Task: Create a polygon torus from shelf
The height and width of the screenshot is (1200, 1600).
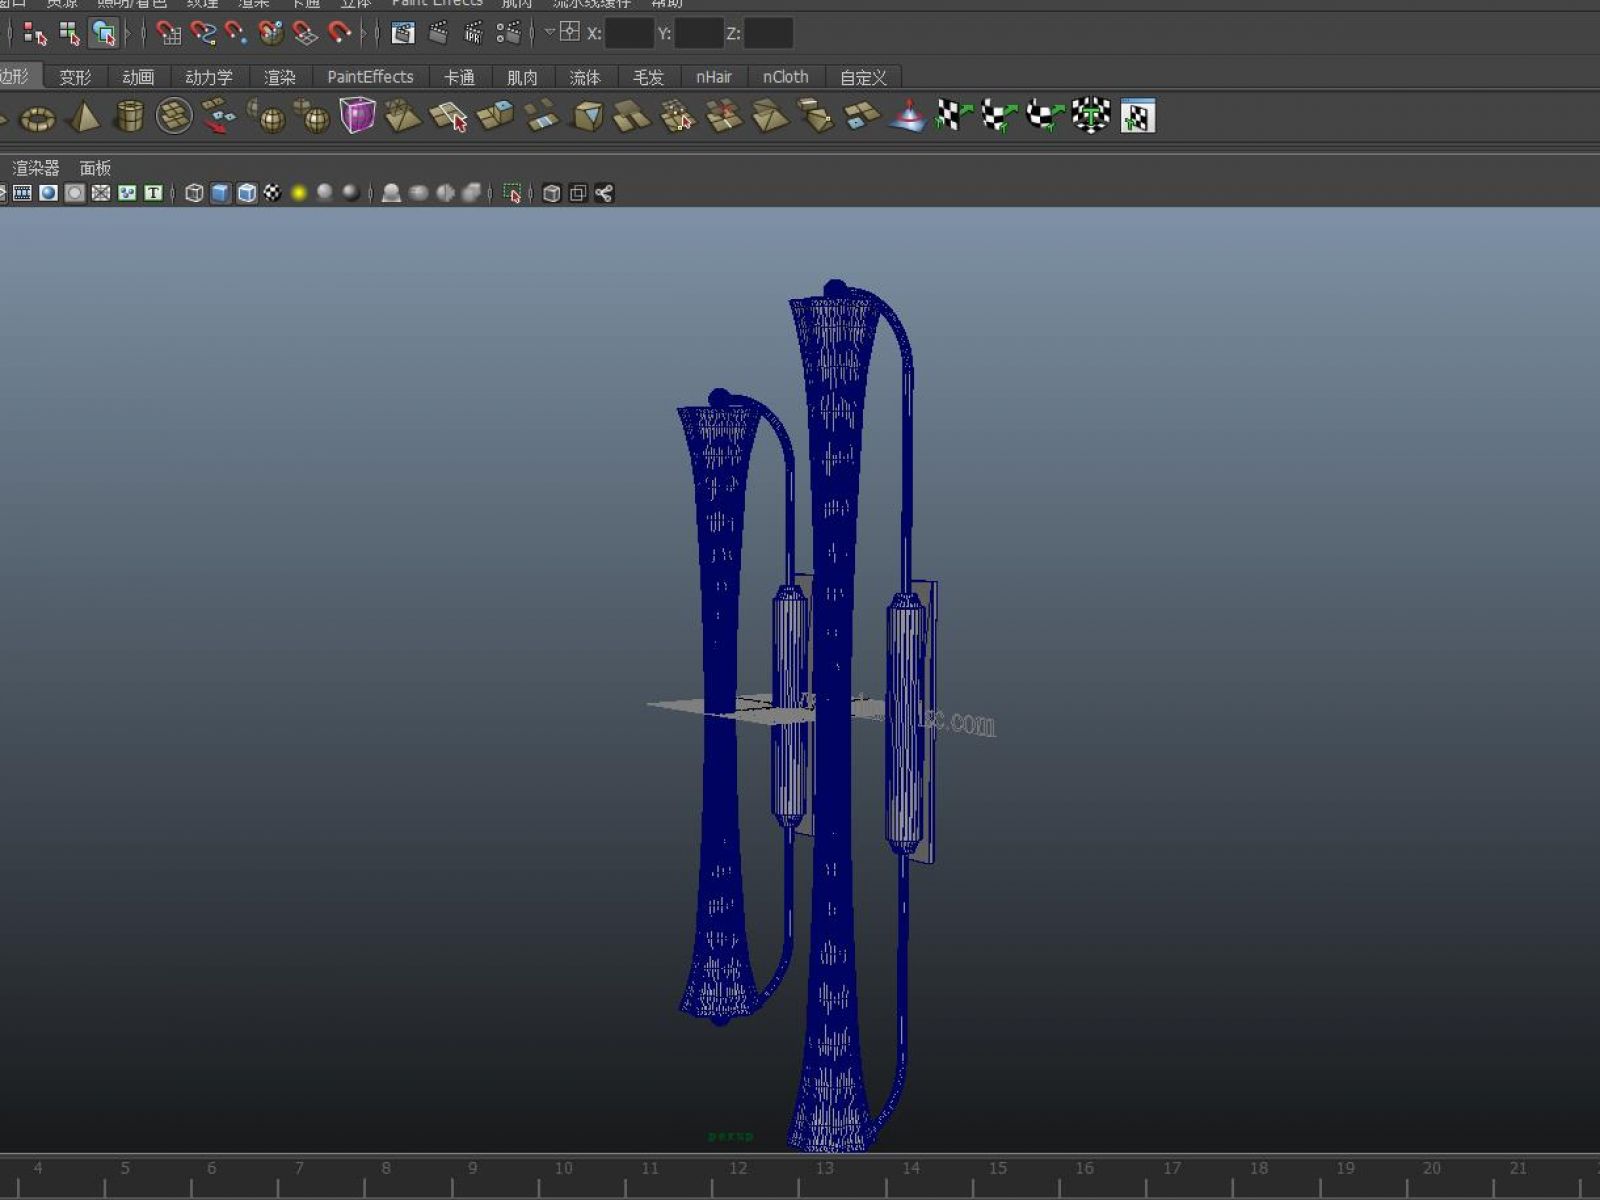Action: tap(38, 118)
